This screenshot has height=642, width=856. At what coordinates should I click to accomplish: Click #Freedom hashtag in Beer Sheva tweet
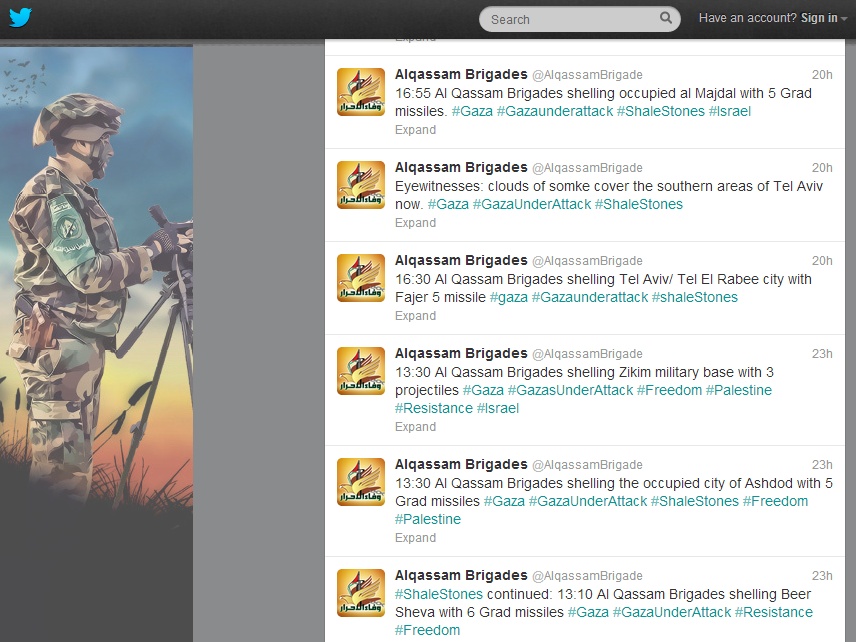click(427, 631)
